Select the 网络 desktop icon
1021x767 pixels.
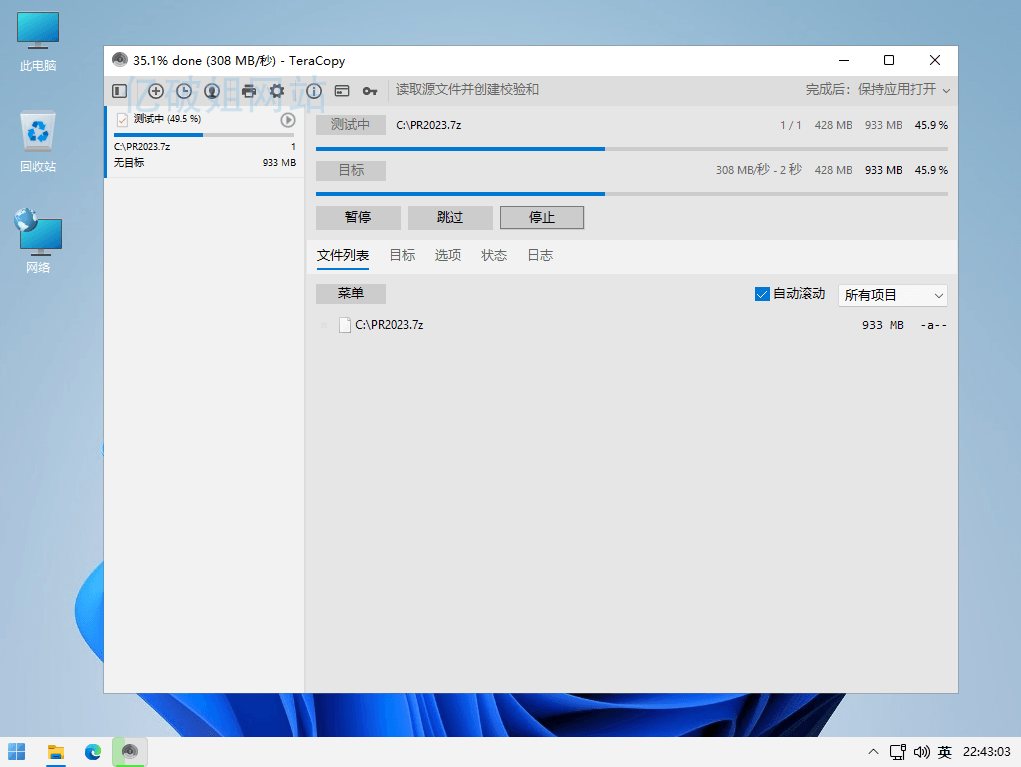point(38,242)
